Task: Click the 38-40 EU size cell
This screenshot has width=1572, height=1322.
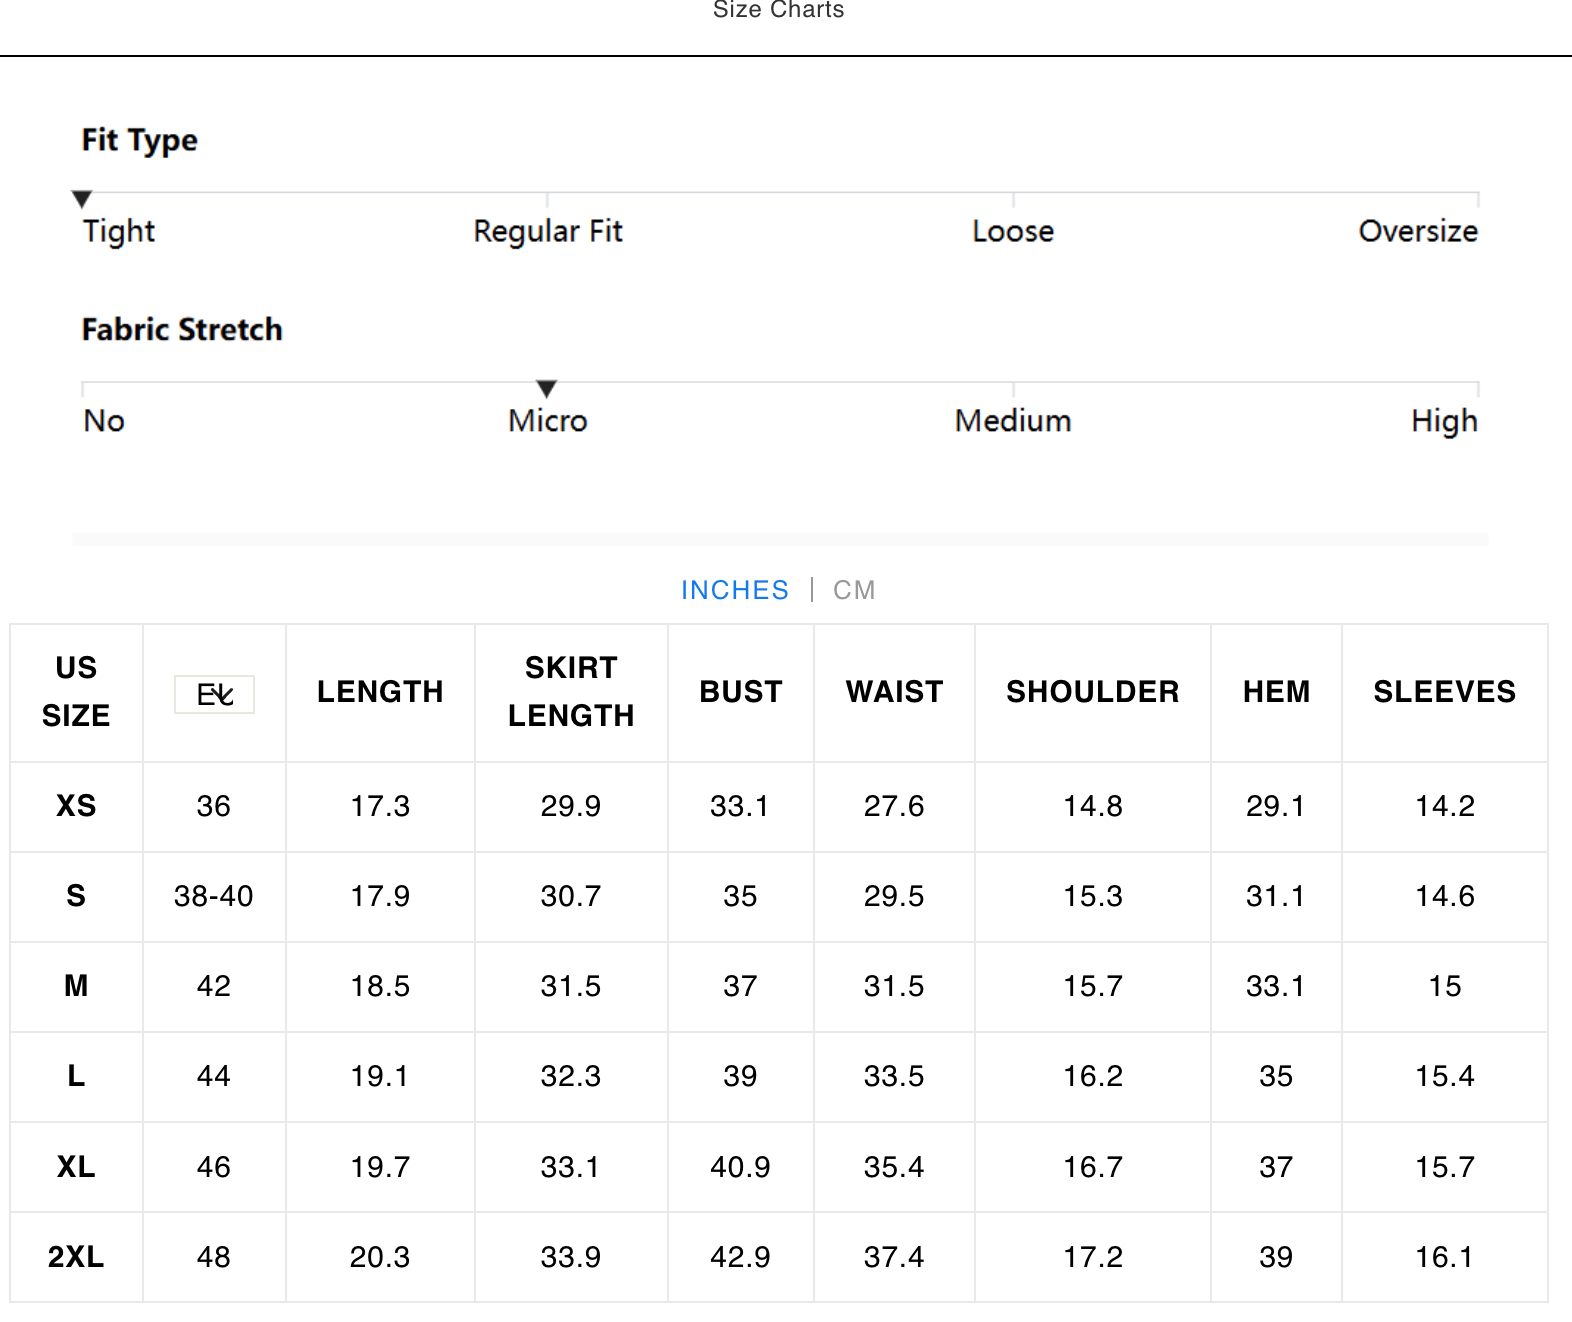Action: click(214, 896)
